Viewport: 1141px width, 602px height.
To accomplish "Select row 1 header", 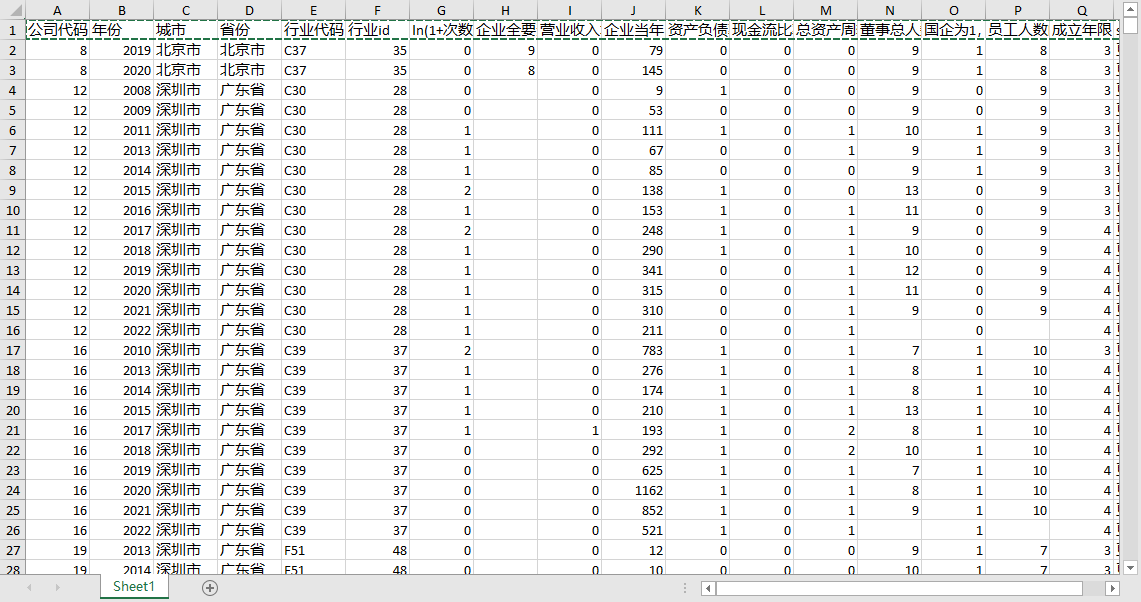I will pyautogui.click(x=13, y=31).
